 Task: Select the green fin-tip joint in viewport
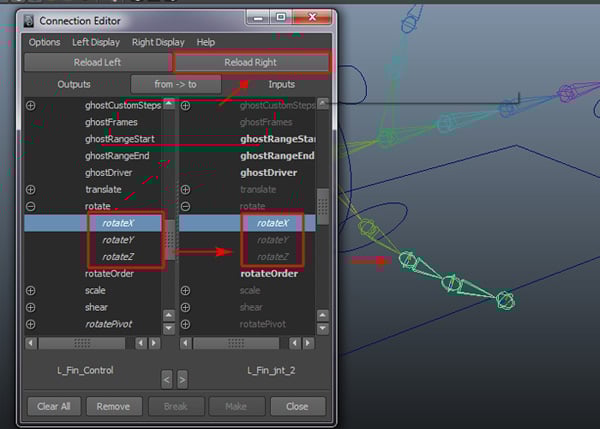tap(505, 301)
